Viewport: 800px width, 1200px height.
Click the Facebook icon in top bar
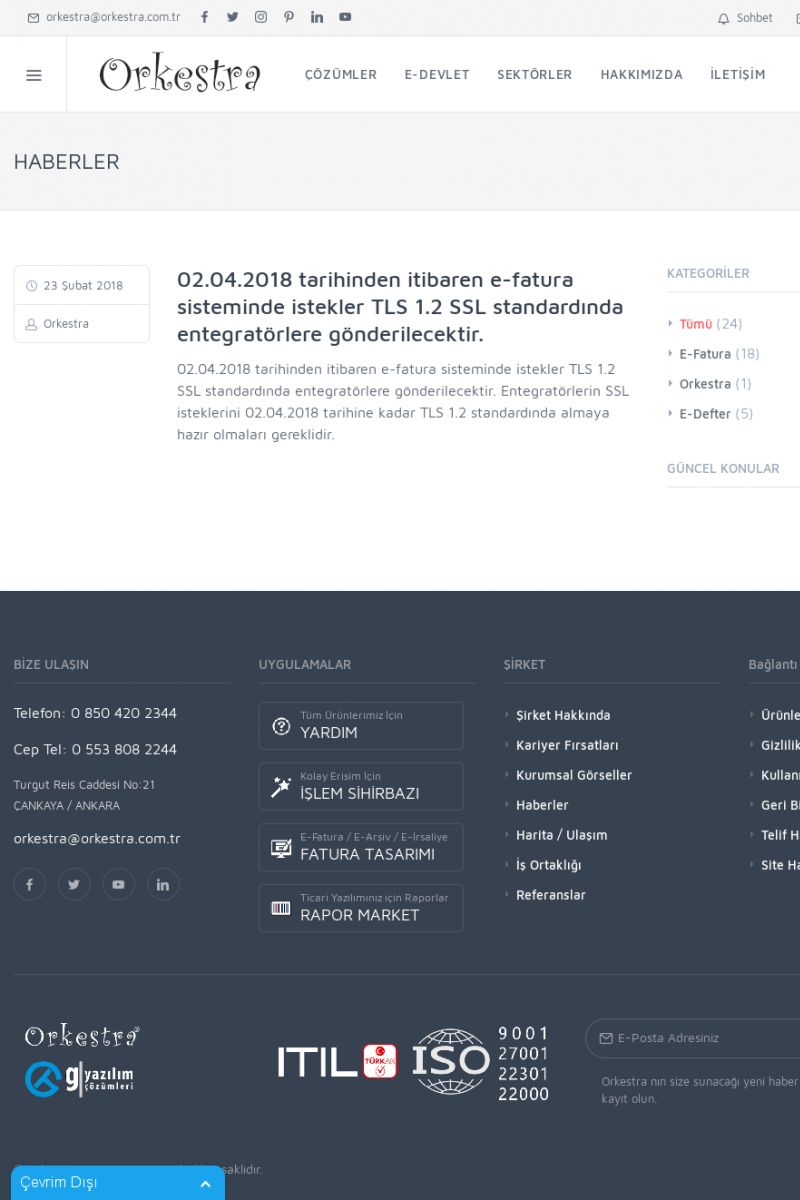205,17
